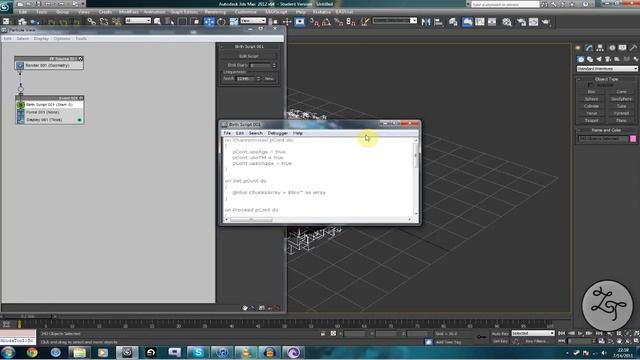Image resolution: width=640 pixels, height=360 pixels.
Task: Open Help menu in Birth Script window
Action: click(x=298, y=133)
